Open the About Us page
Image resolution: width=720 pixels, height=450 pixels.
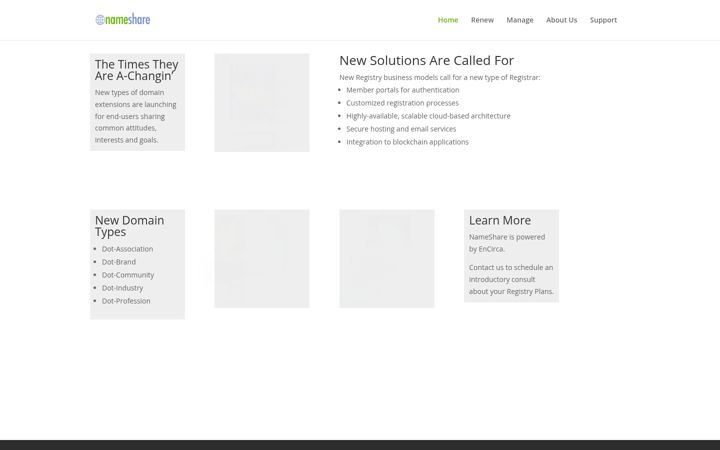[562, 20]
